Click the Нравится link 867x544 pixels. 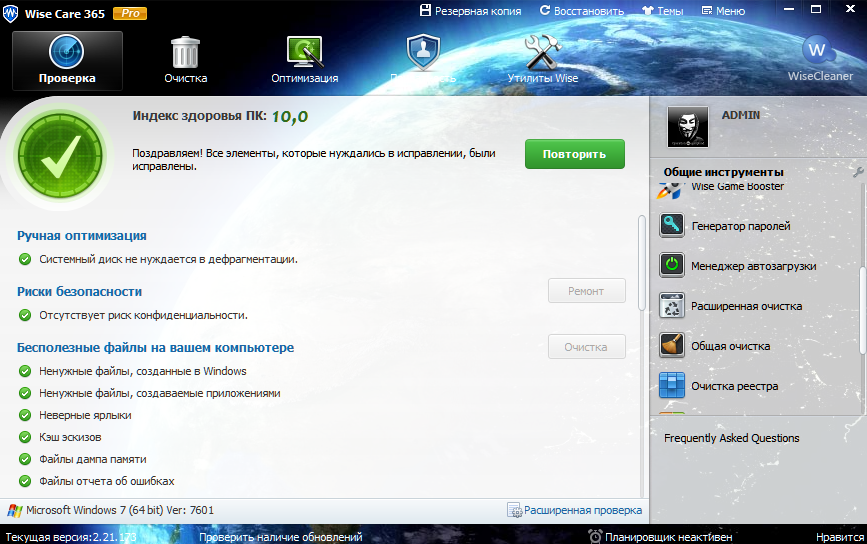(x=840, y=537)
